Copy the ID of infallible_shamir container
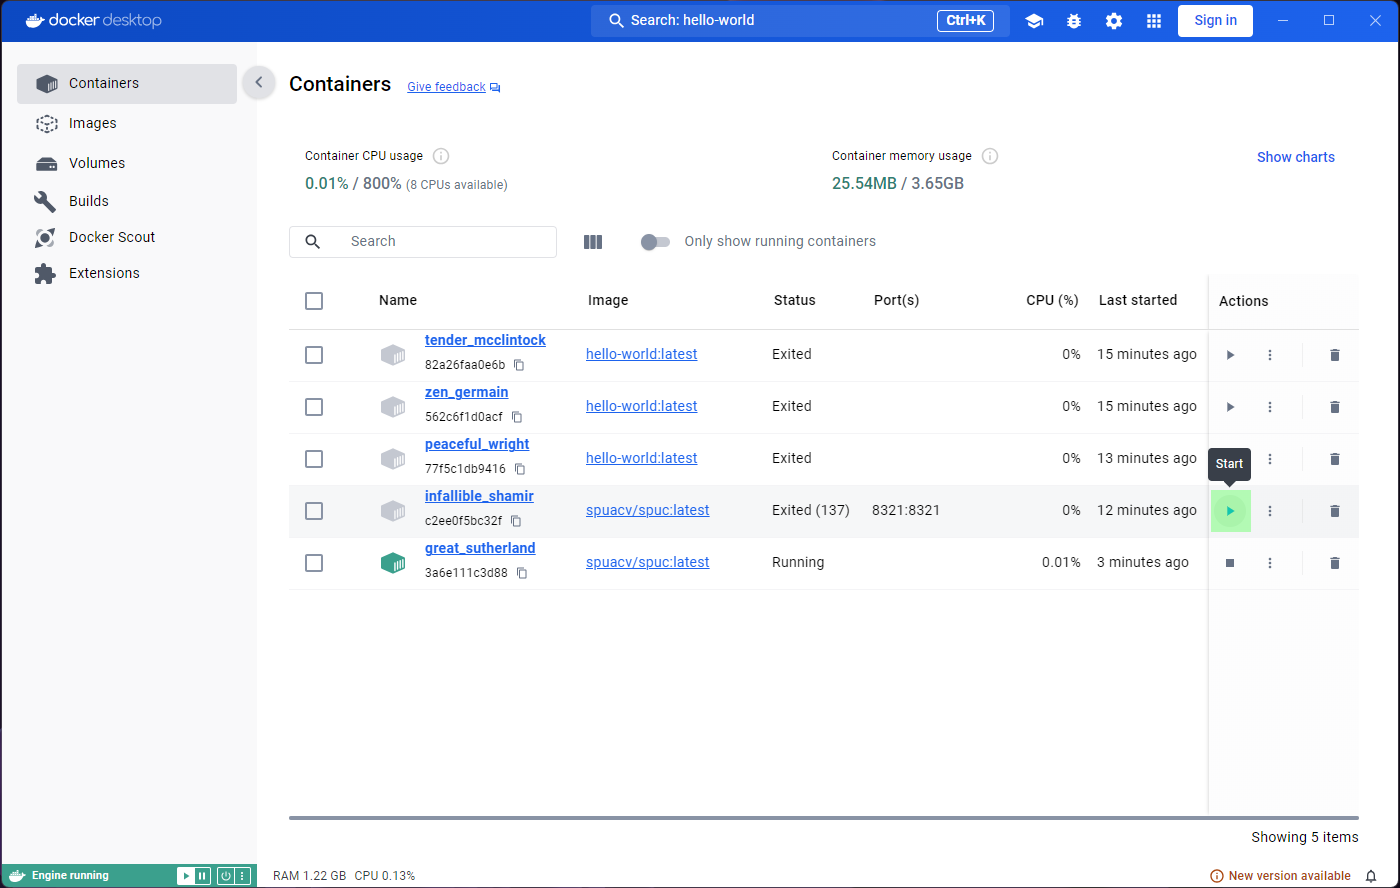The width and height of the screenshot is (1400, 888). coord(516,521)
